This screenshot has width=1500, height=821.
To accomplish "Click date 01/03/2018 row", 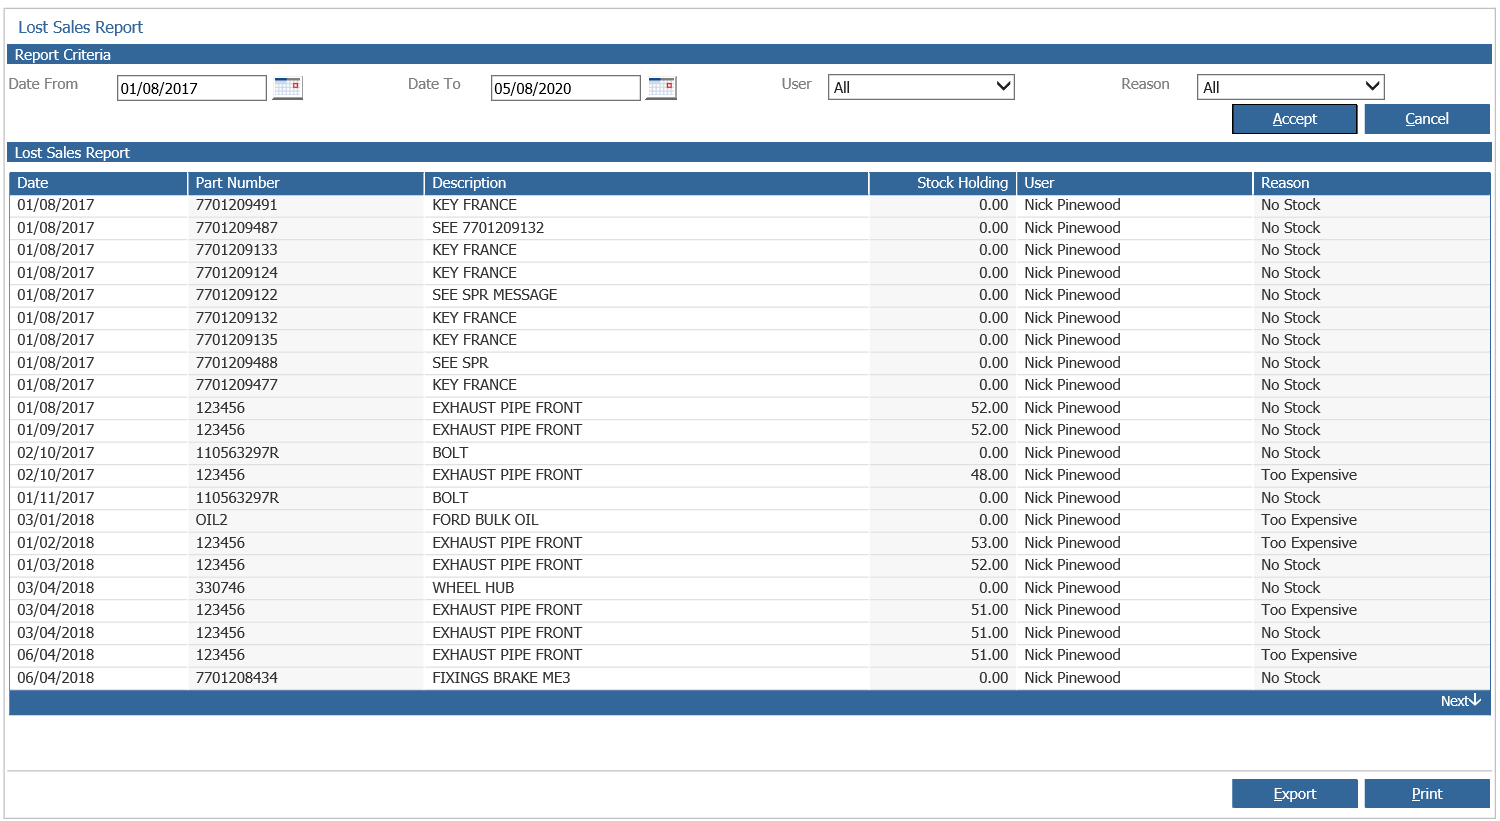I will [x=56, y=565].
